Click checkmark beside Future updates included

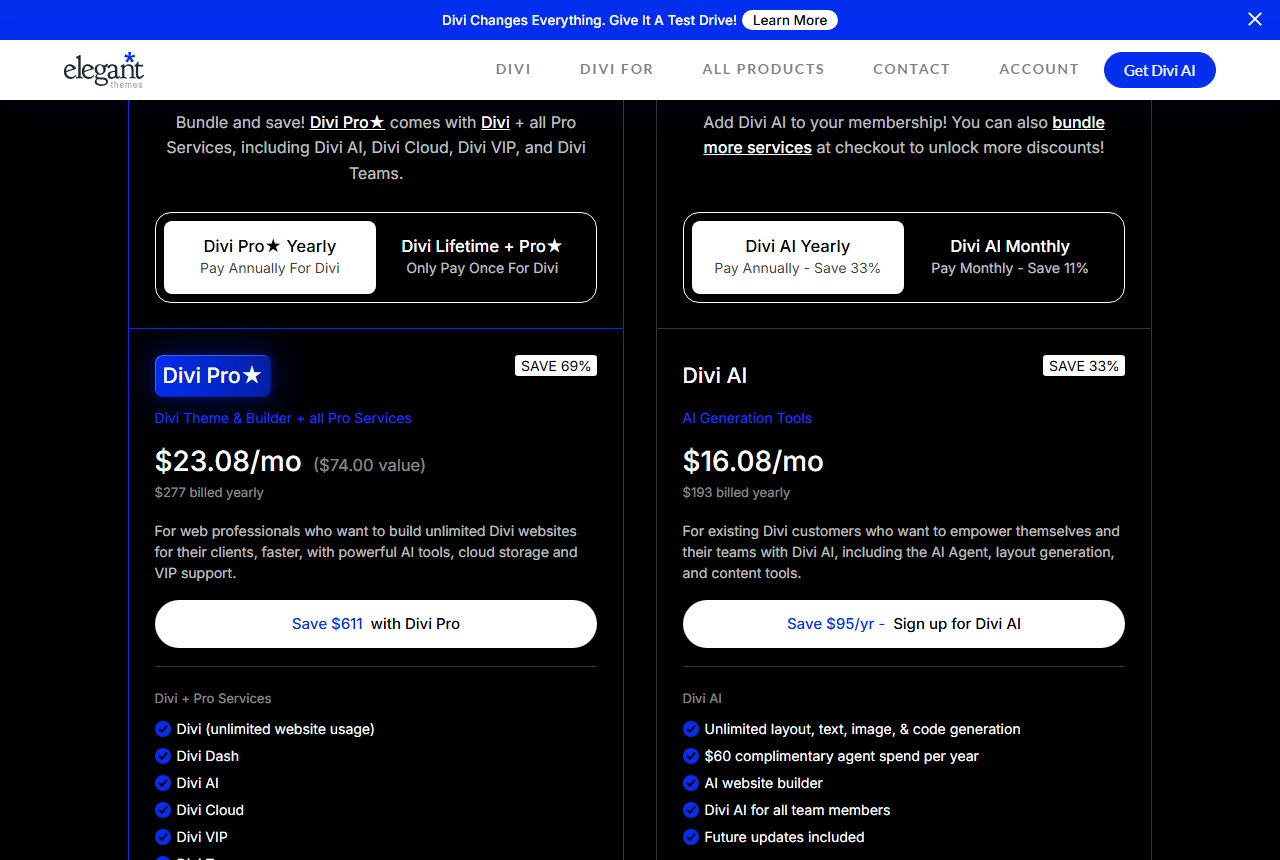pyautogui.click(x=691, y=837)
